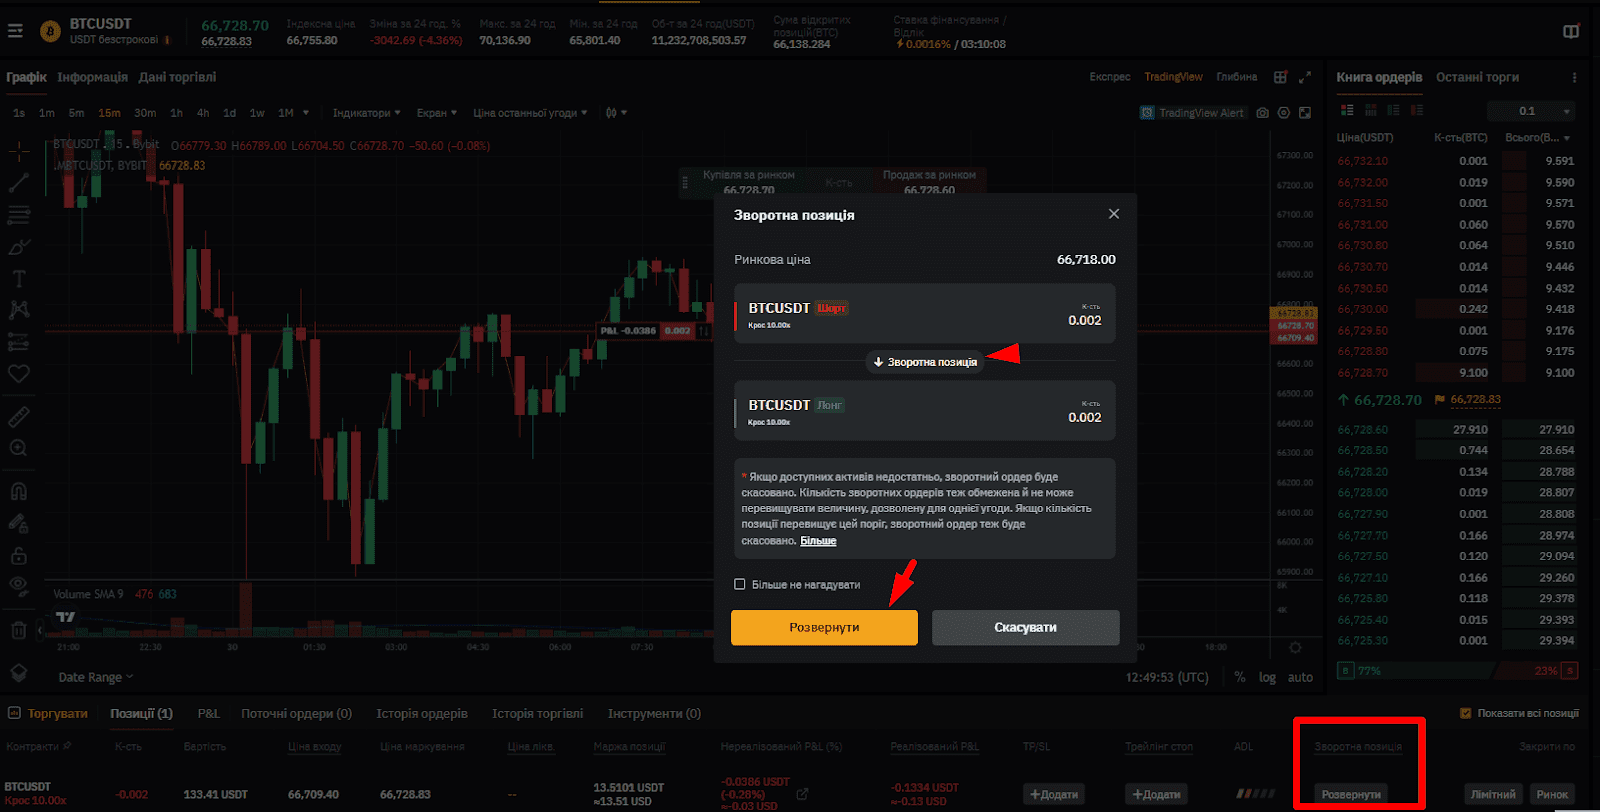The height and width of the screenshot is (812, 1600).
Task: Expand the Екран dropdown
Action: (437, 113)
